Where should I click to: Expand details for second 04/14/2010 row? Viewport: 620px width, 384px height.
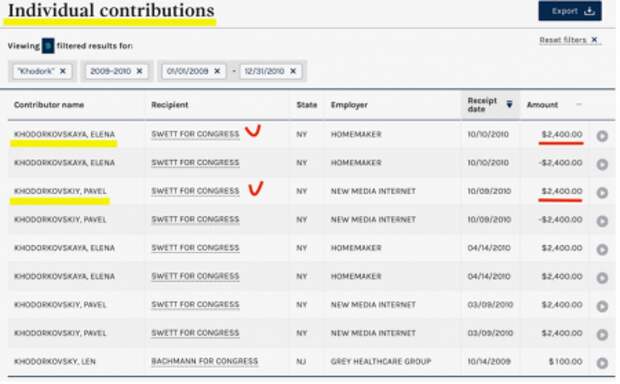pos(602,278)
